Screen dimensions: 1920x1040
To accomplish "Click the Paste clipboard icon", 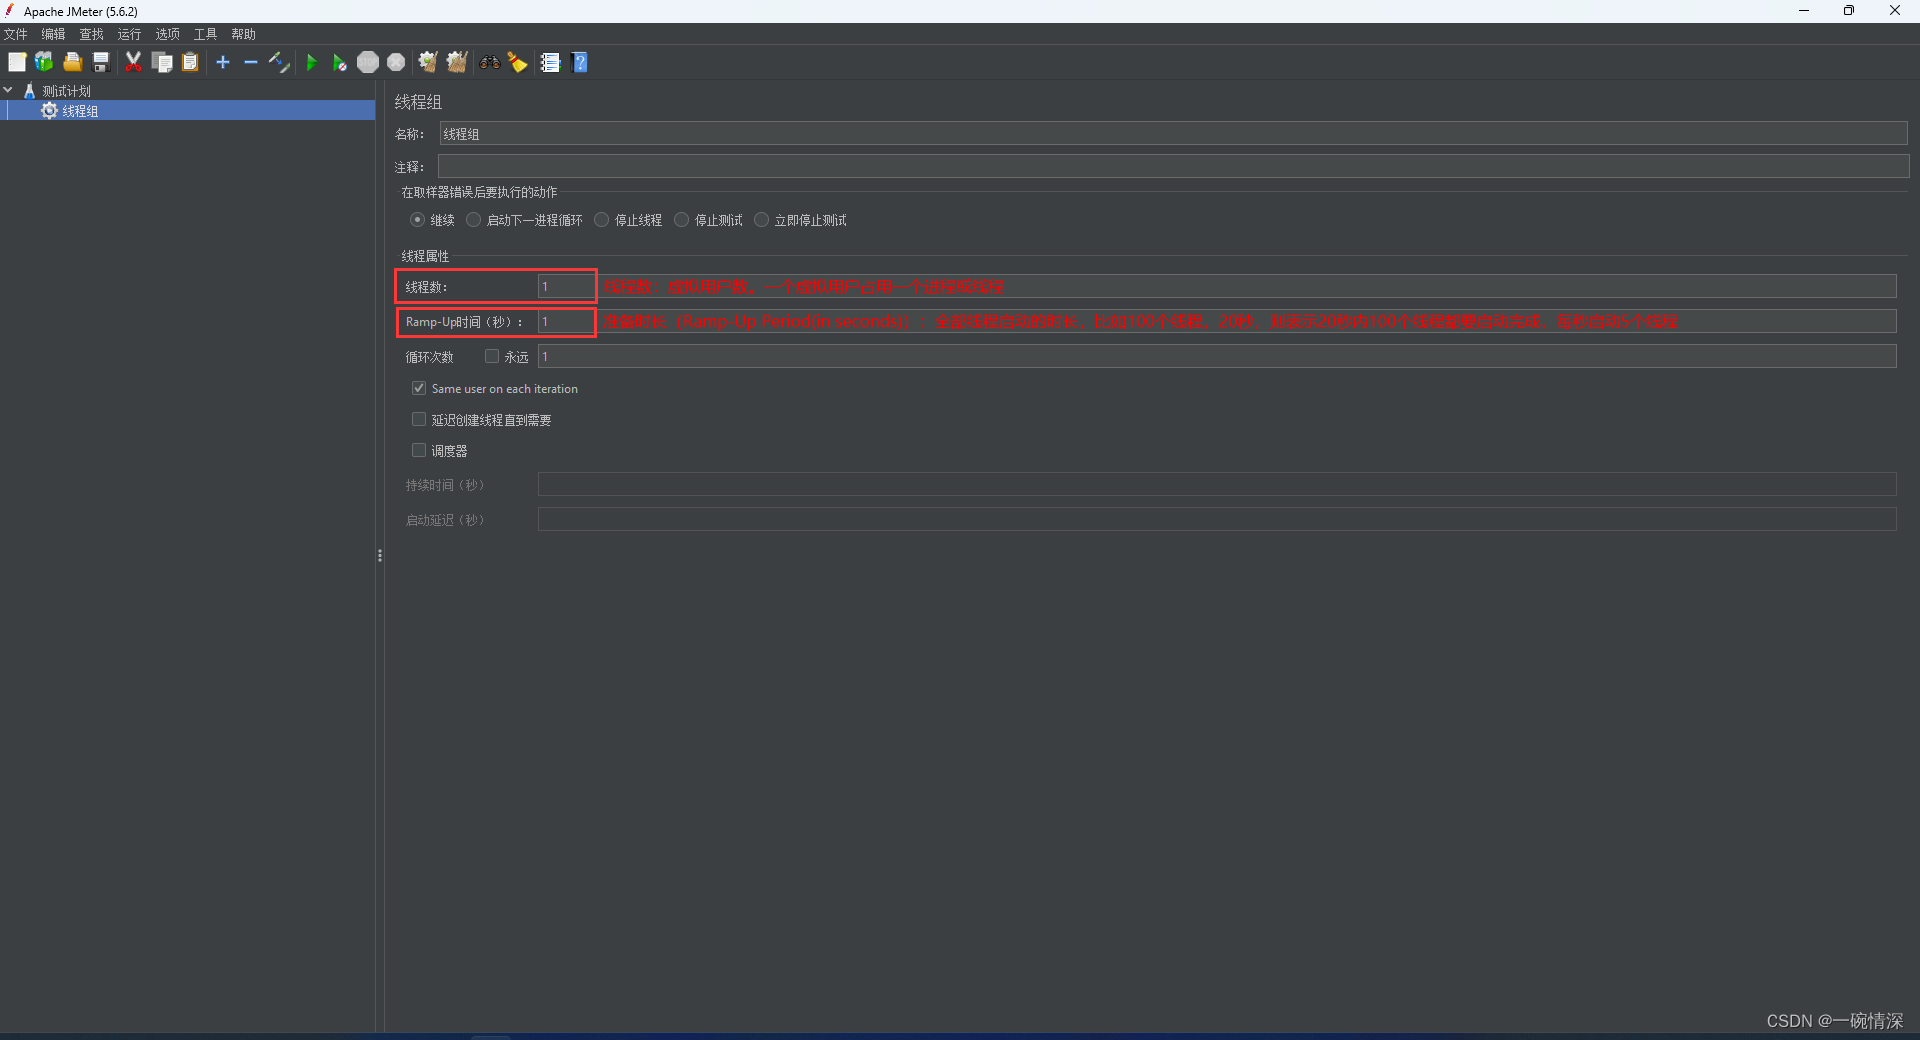I will tap(190, 62).
